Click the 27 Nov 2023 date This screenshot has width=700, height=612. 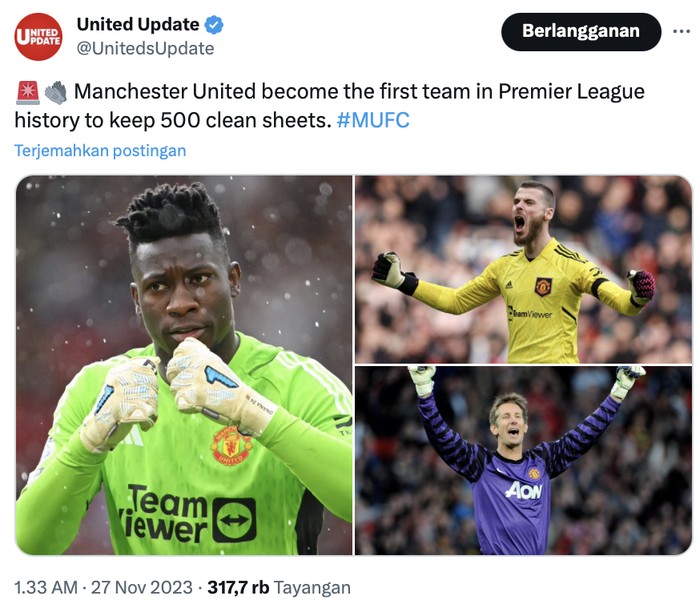click(x=142, y=587)
